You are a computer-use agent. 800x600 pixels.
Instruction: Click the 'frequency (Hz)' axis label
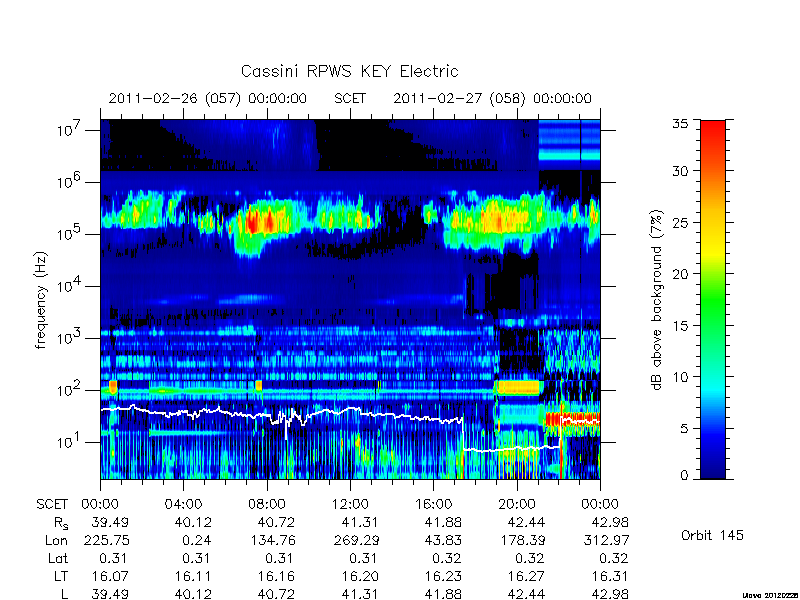(x=41, y=300)
